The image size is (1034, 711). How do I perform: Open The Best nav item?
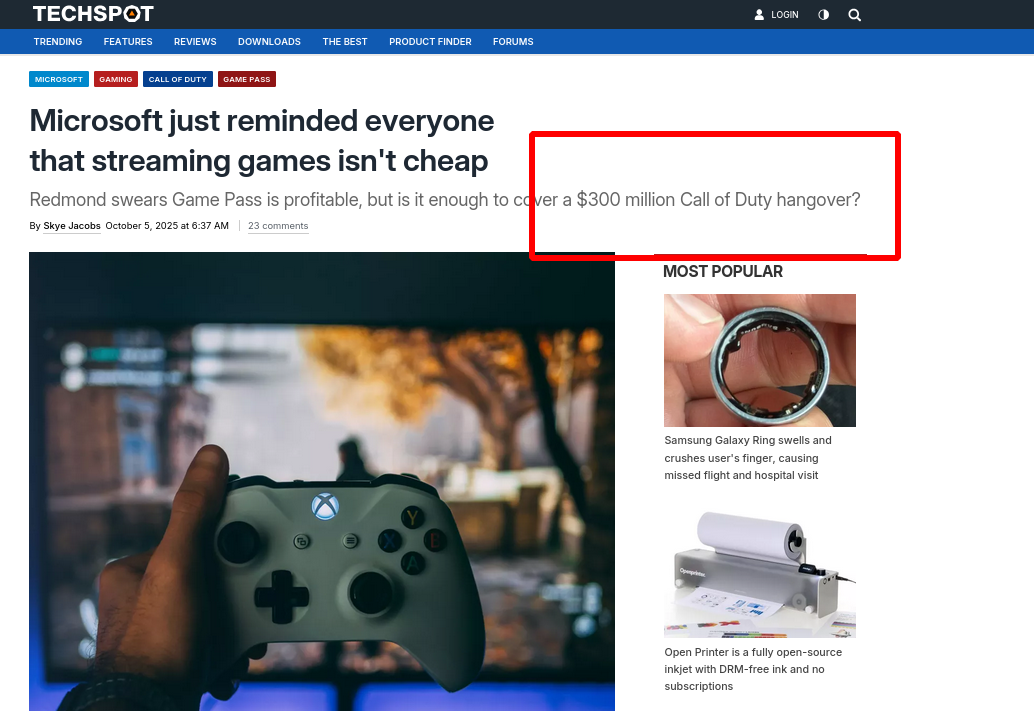tap(345, 42)
